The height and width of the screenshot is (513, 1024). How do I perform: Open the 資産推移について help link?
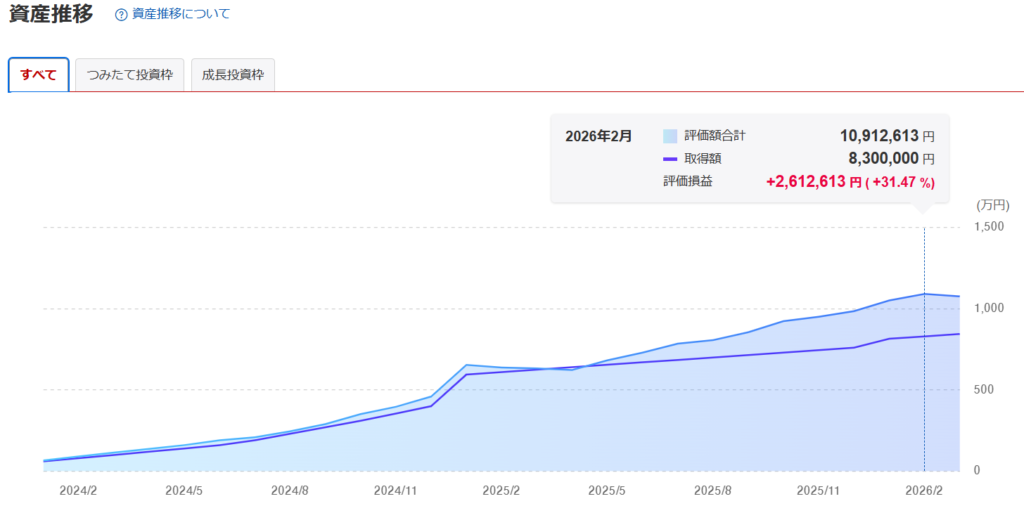[x=180, y=15]
